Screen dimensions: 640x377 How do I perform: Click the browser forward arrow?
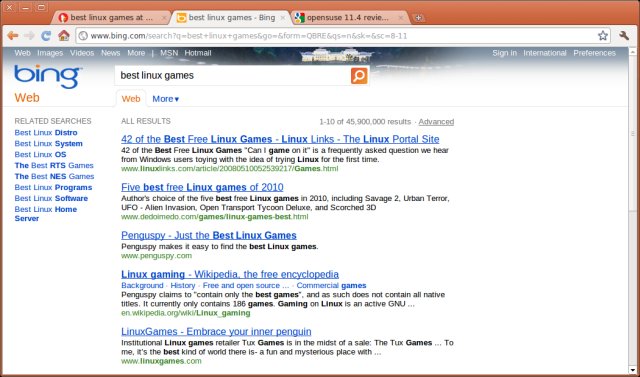click(x=29, y=36)
